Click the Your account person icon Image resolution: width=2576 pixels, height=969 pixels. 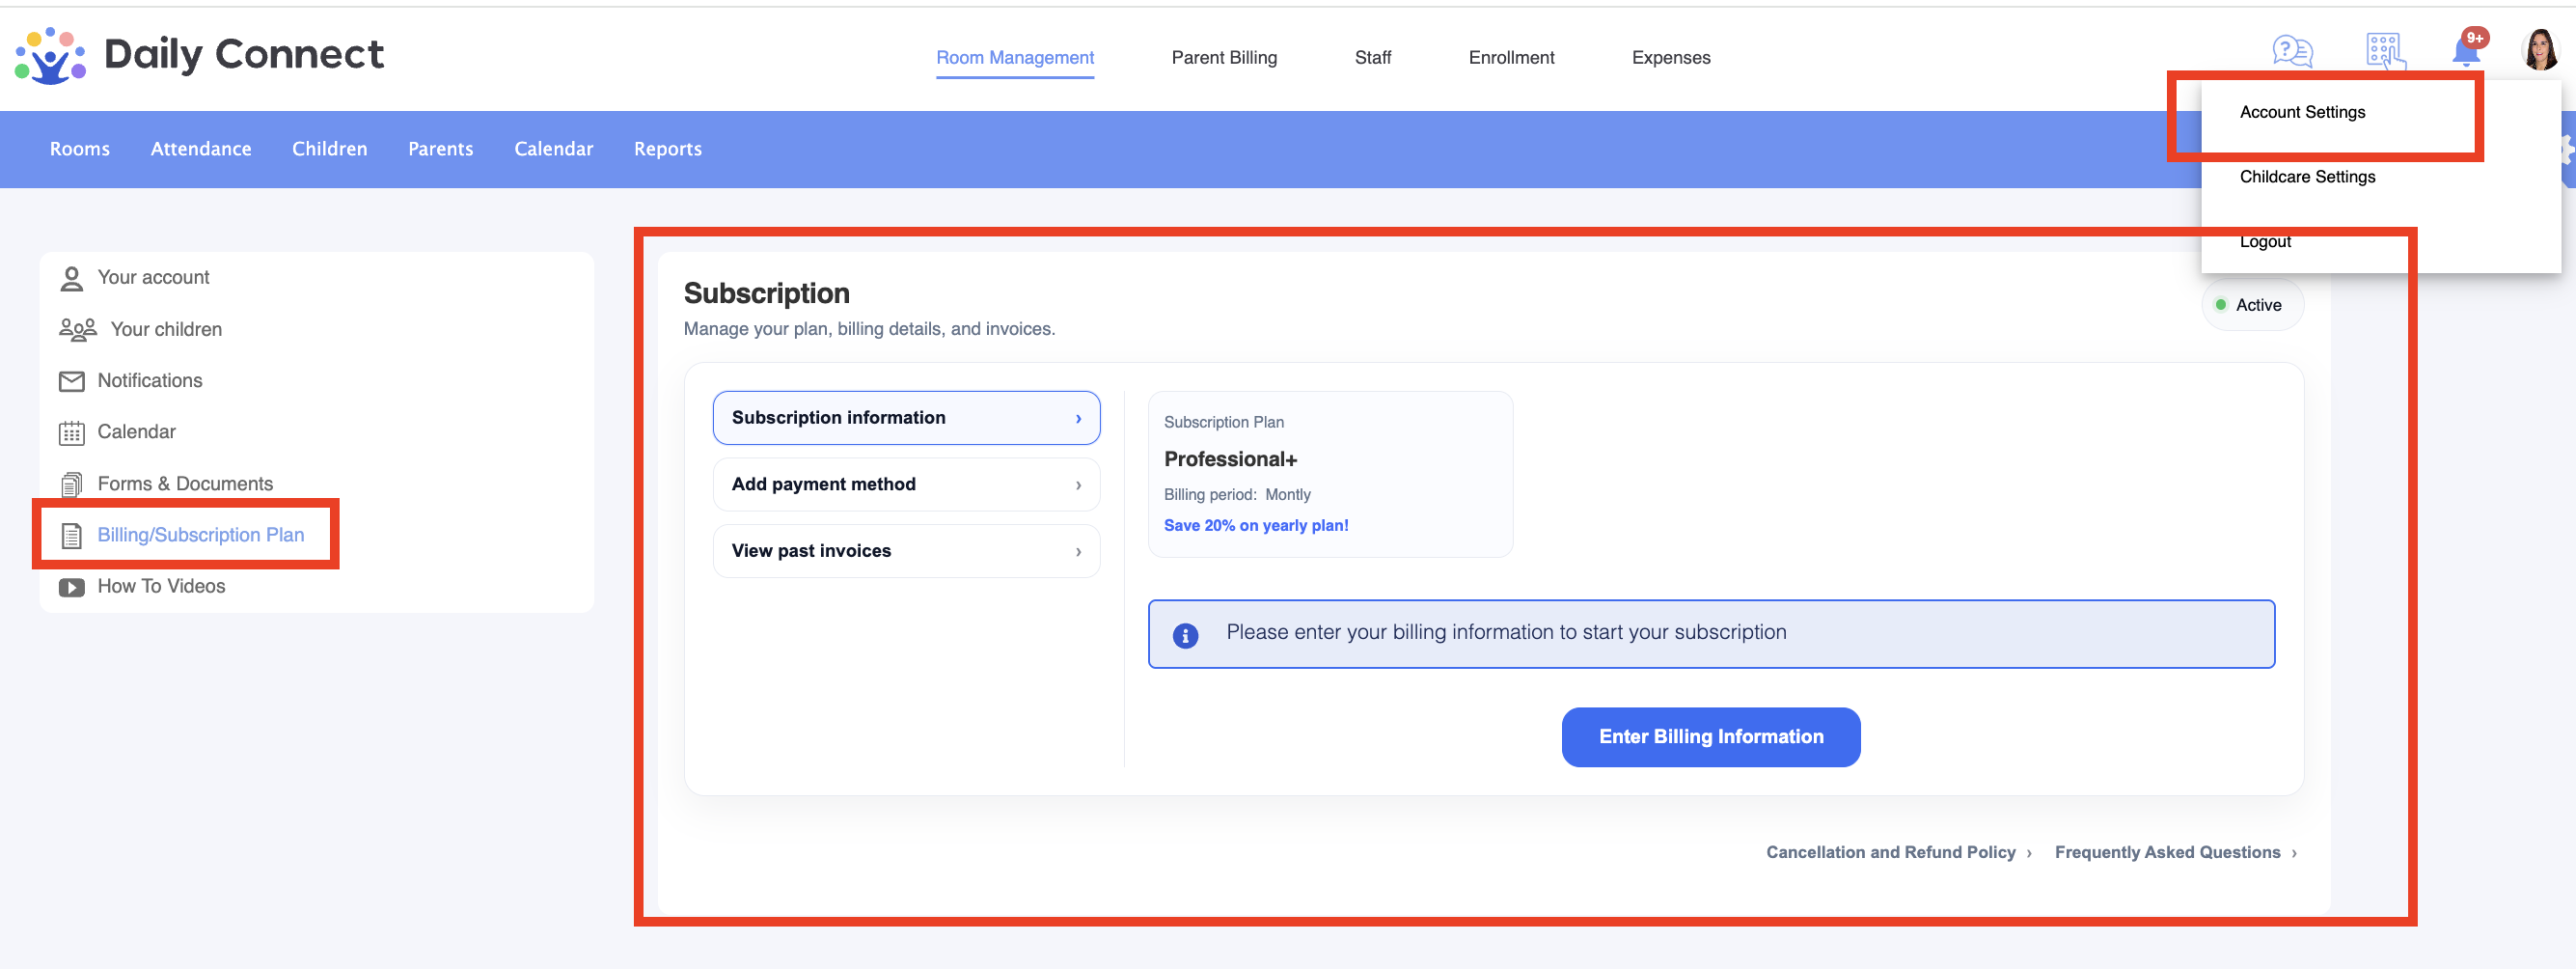[x=71, y=278]
